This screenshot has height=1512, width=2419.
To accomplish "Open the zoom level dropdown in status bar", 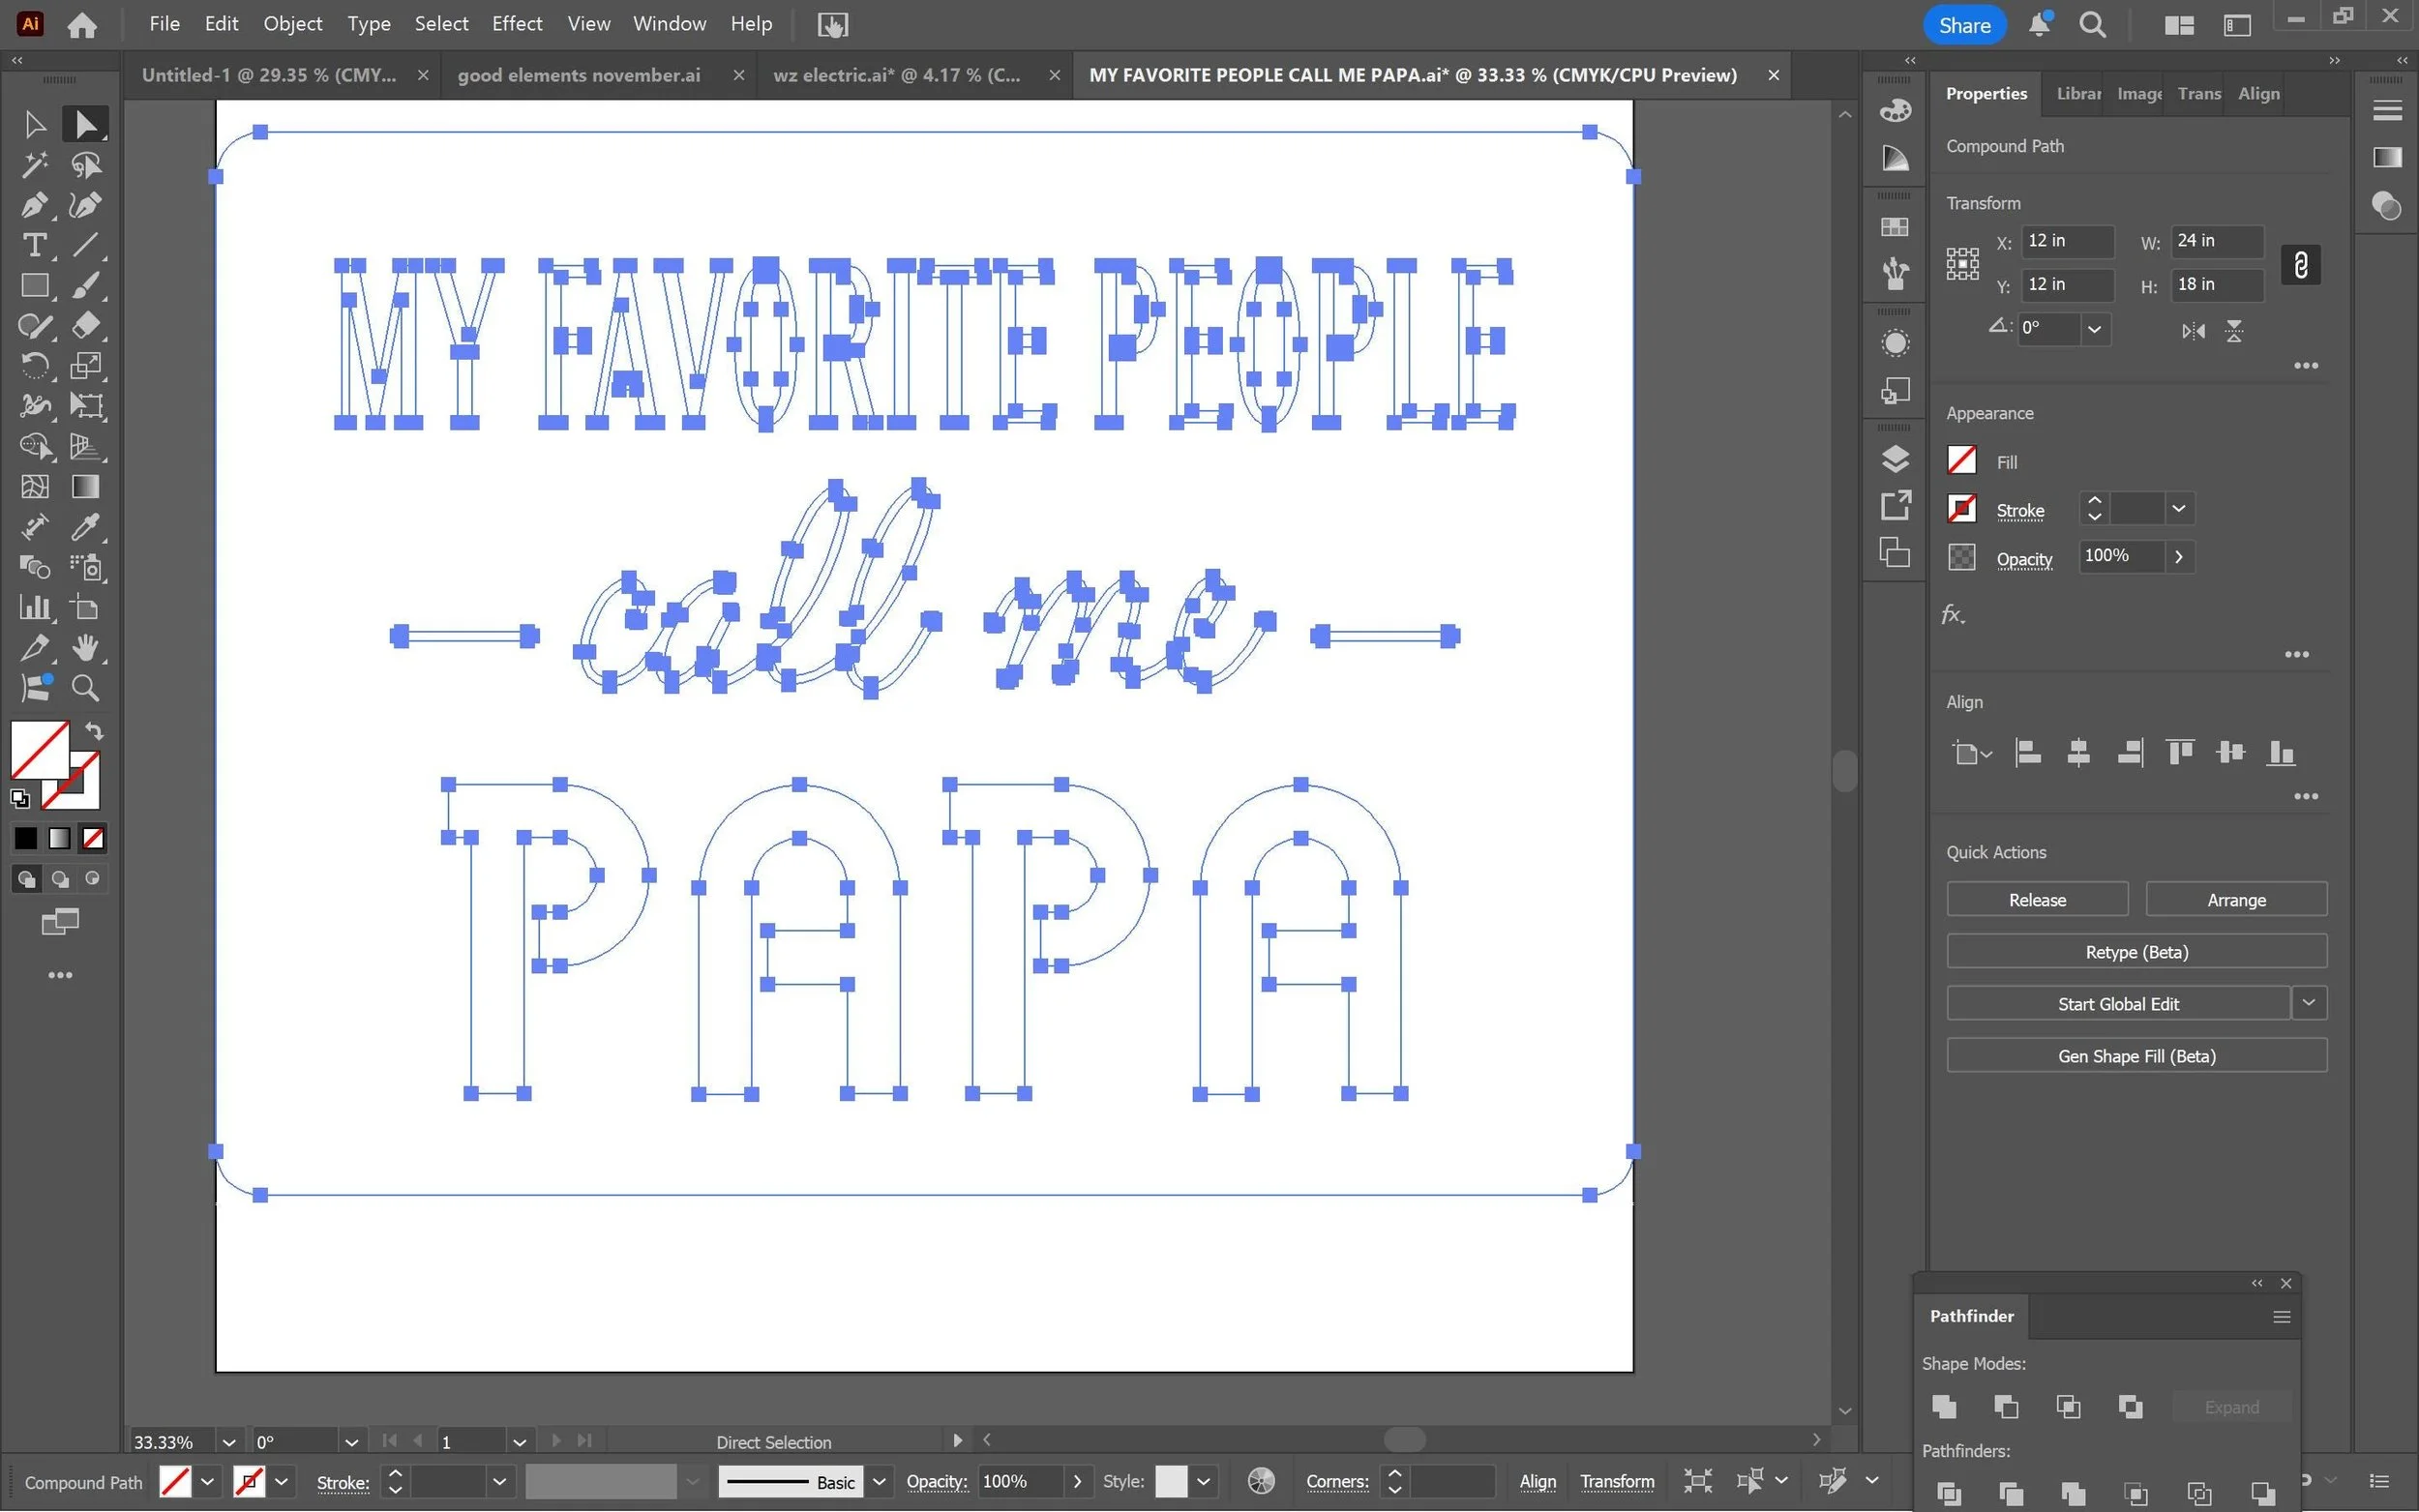I will (228, 1442).
